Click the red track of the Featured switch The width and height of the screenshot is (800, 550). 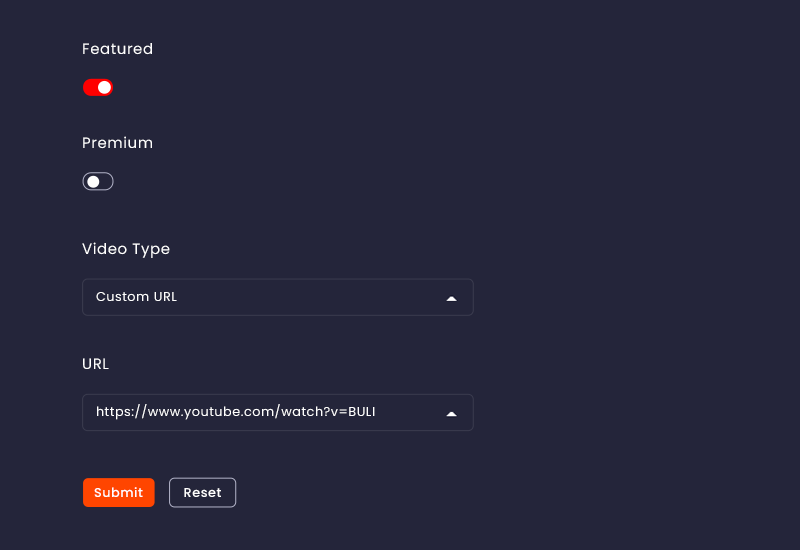[x=89, y=87]
